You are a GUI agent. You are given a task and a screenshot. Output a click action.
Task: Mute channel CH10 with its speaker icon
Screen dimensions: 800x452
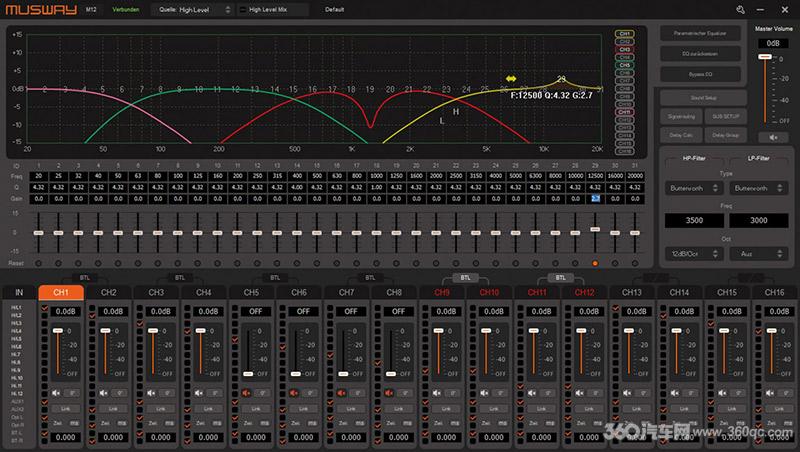[x=484, y=393]
